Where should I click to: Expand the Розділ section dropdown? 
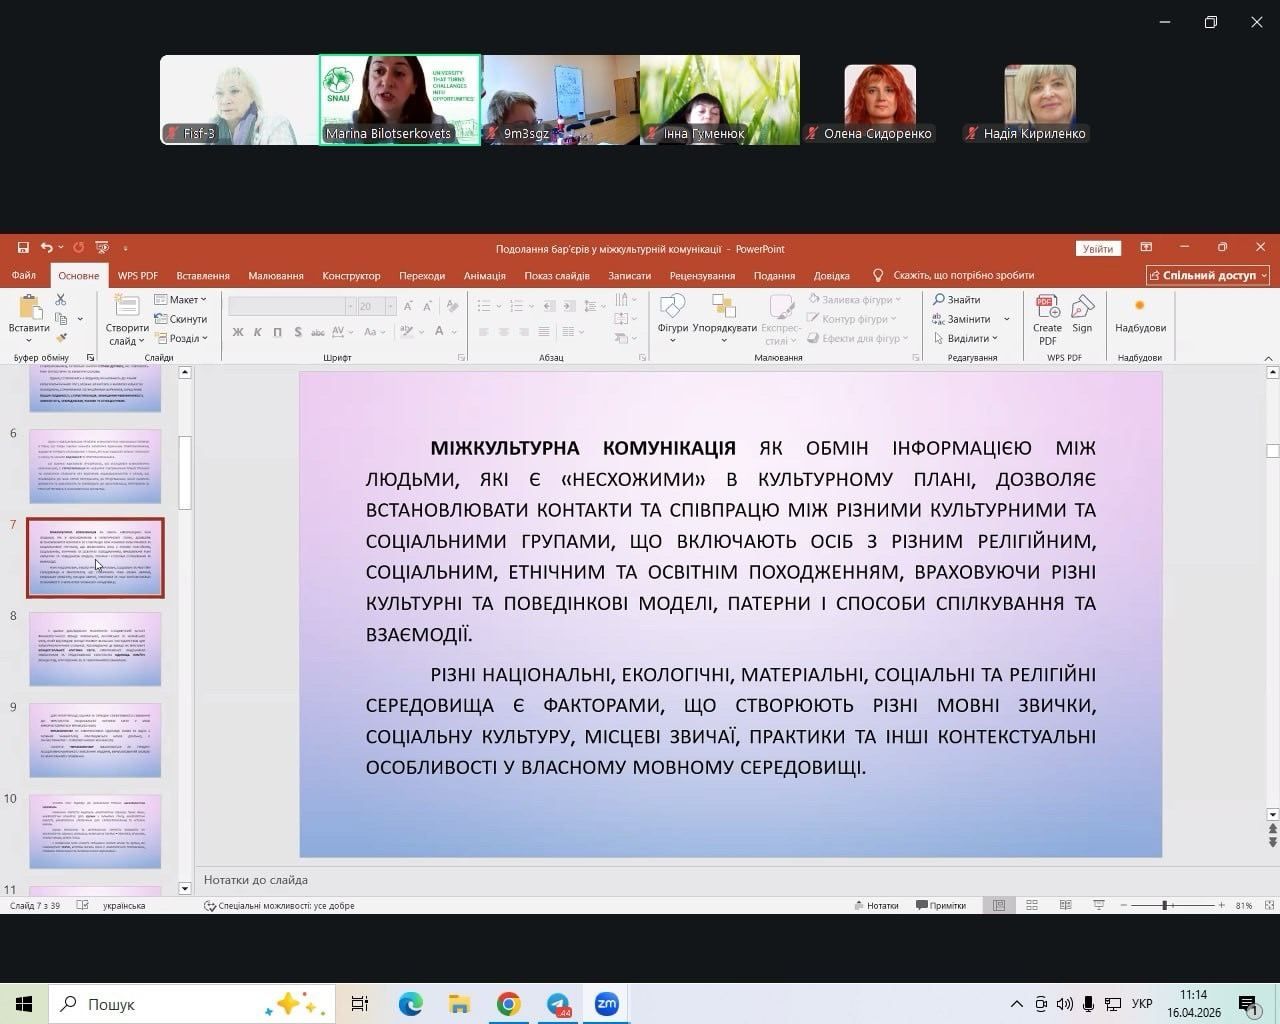click(x=181, y=338)
